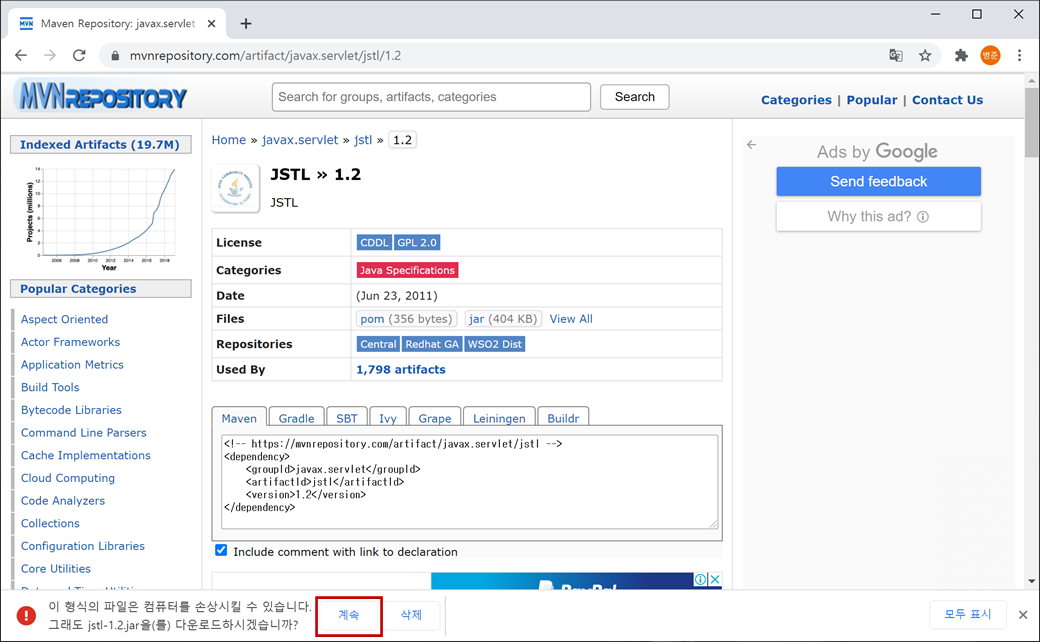Open the Build Tools category
This screenshot has width=1040, height=642.
(x=50, y=387)
